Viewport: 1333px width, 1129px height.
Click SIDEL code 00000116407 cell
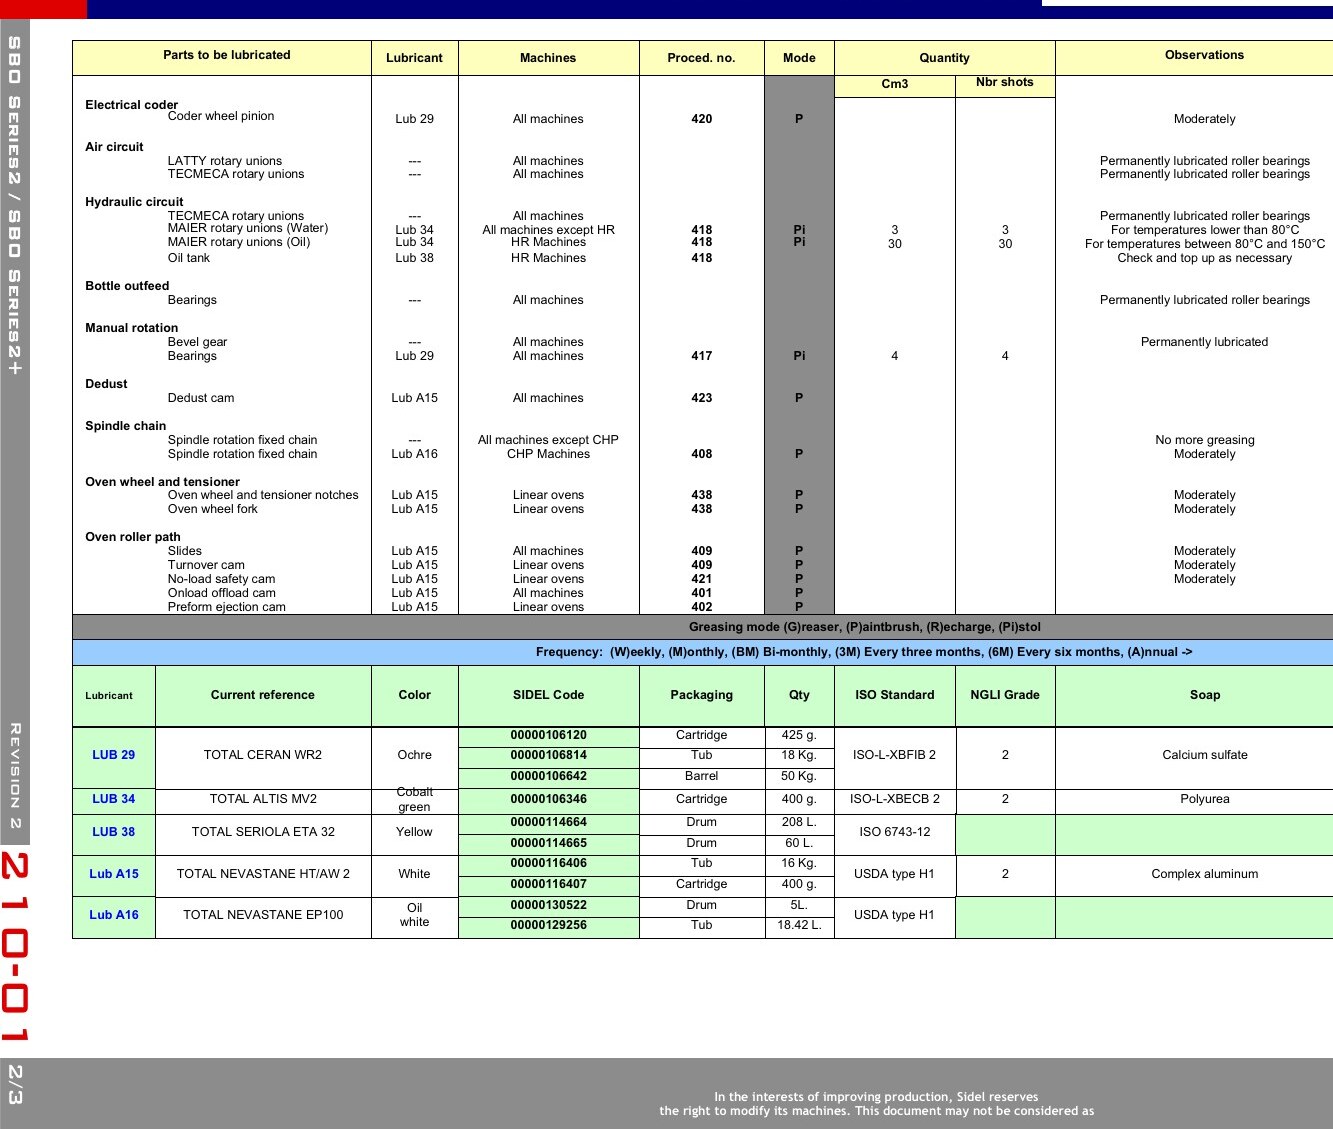point(548,885)
